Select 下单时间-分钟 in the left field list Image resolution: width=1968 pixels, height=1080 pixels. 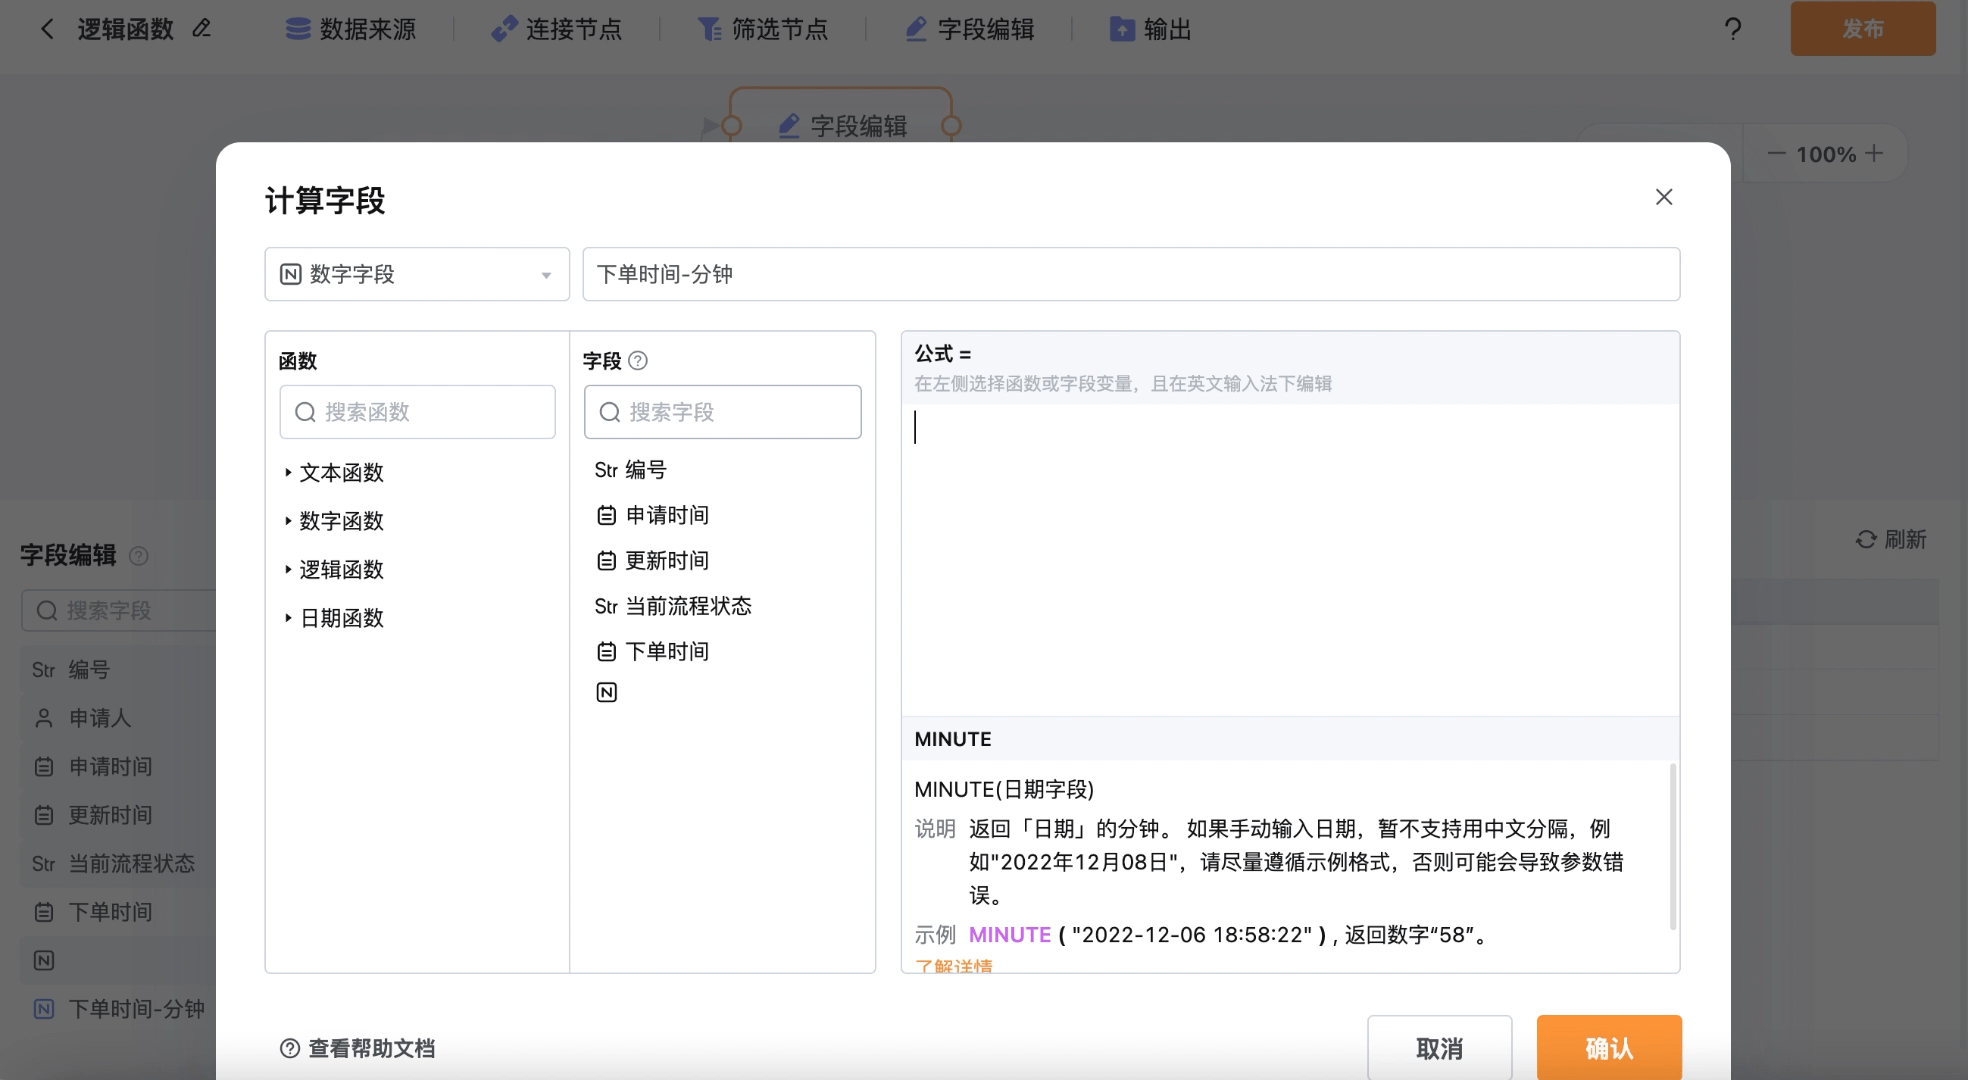point(119,1009)
